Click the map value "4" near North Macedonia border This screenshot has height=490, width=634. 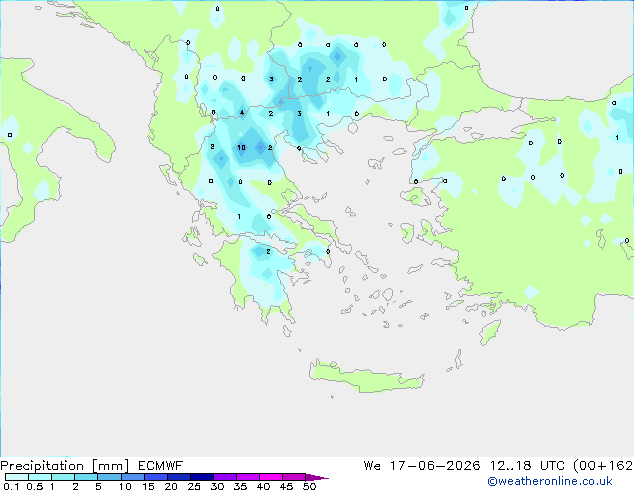[x=242, y=112]
